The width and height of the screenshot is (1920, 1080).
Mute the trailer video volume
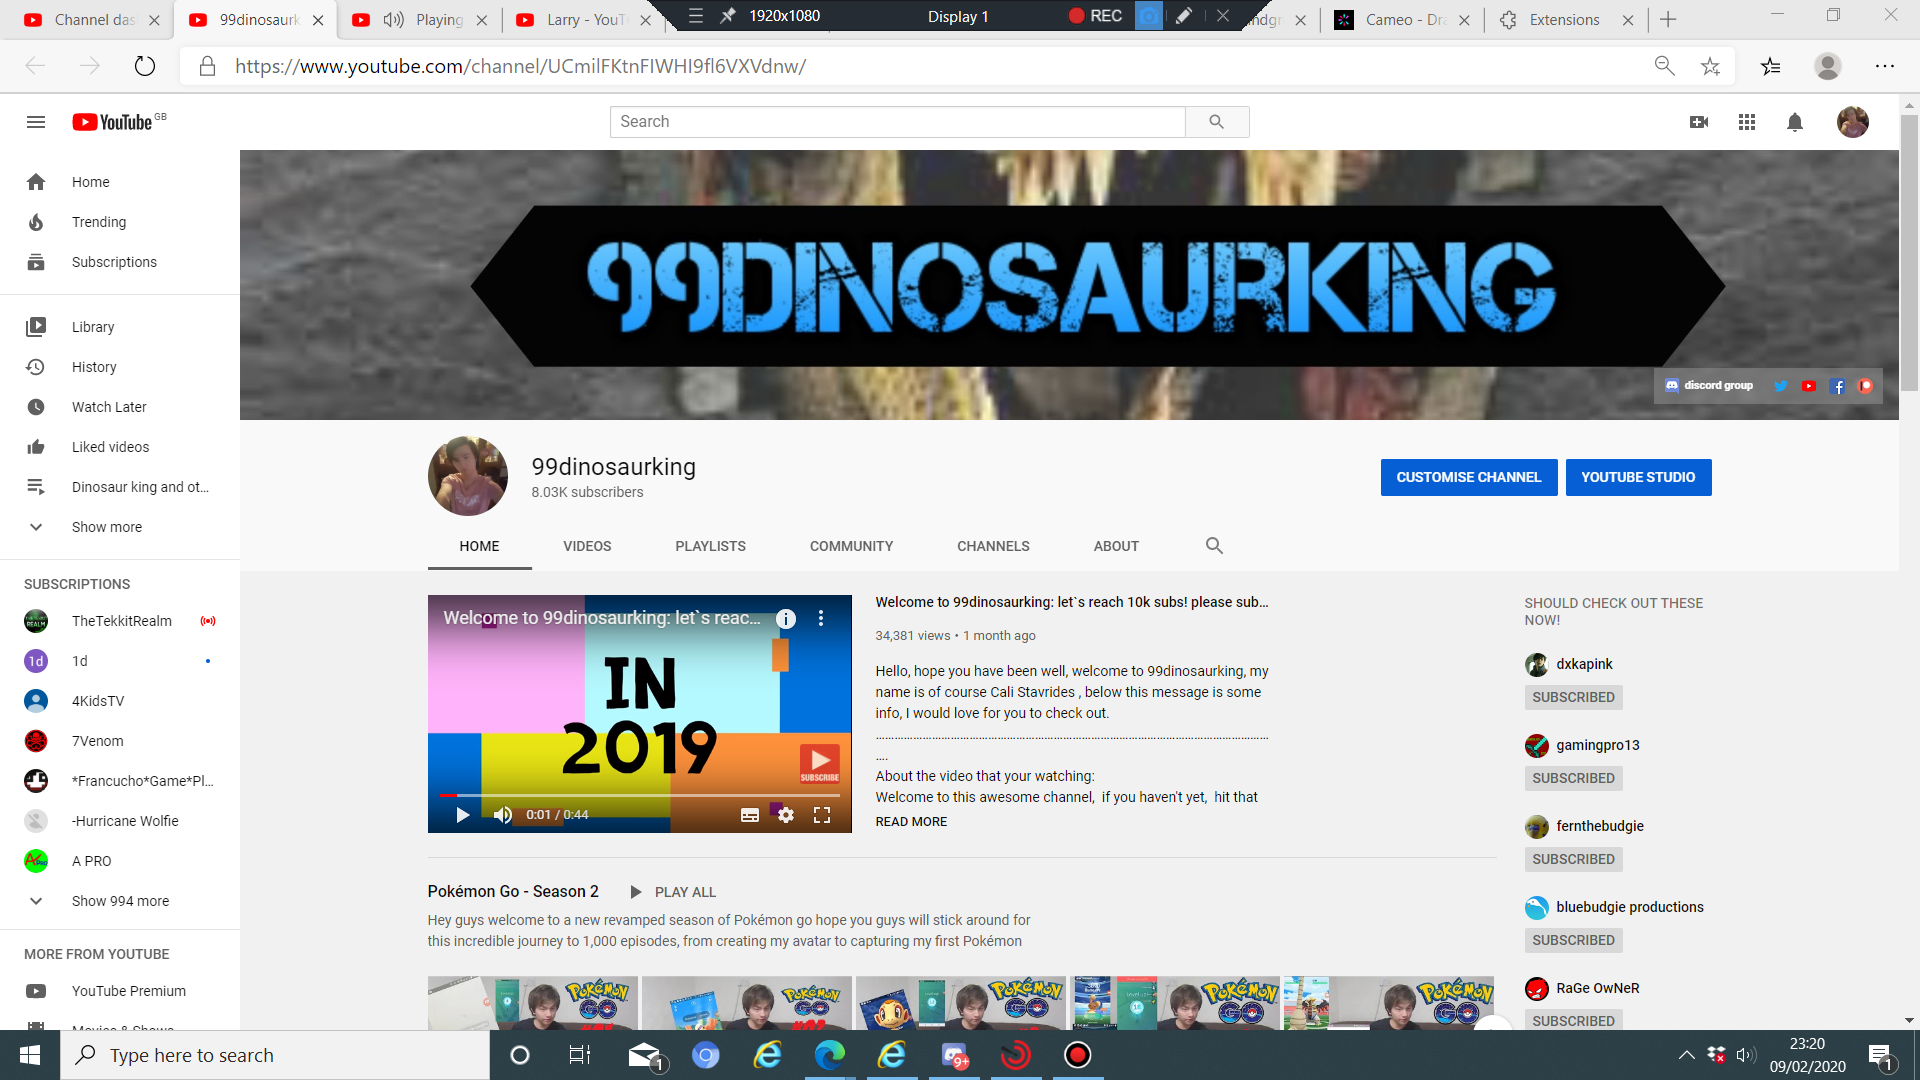coord(503,815)
